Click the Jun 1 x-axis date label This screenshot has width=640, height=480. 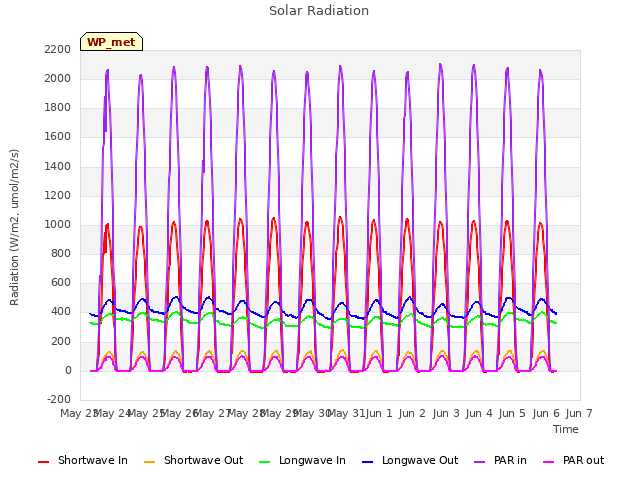pos(379,413)
